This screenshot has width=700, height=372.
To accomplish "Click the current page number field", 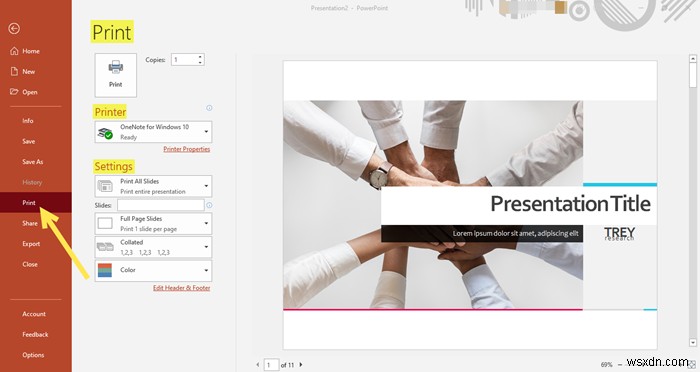I will click(271, 365).
